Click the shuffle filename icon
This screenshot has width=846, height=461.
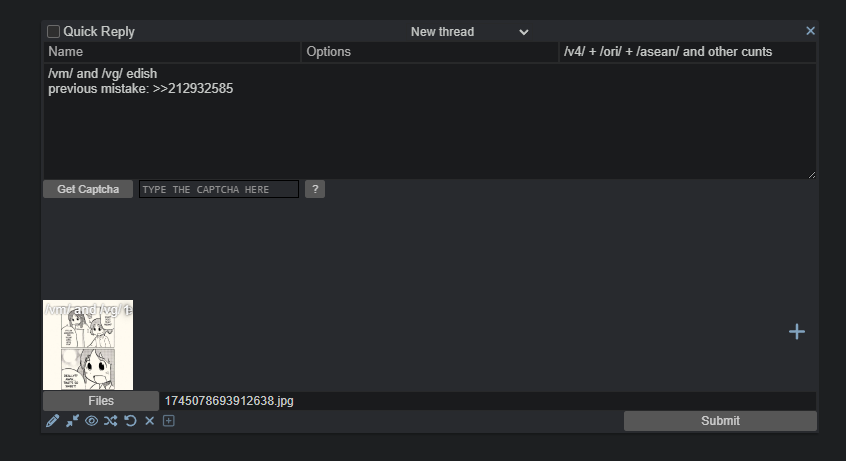(x=111, y=421)
